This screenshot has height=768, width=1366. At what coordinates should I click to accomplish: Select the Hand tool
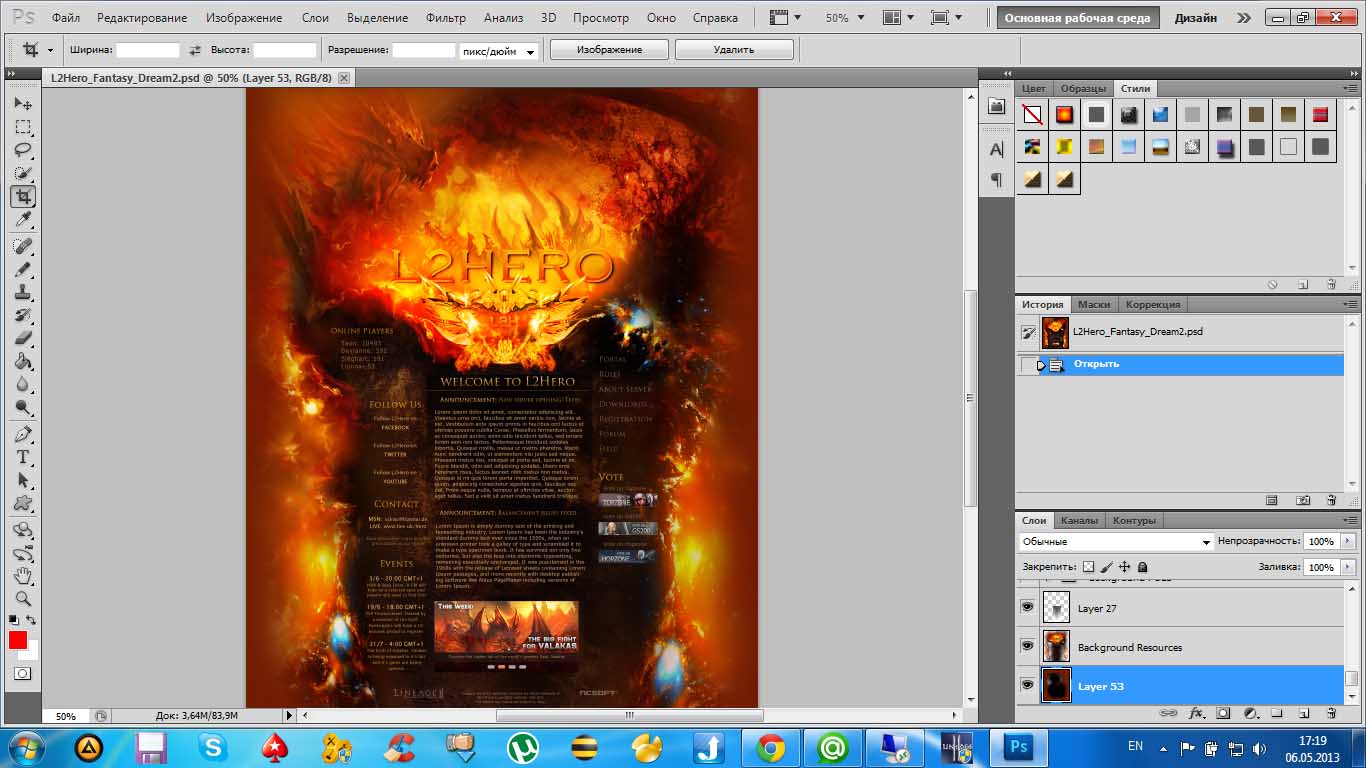click(23, 576)
